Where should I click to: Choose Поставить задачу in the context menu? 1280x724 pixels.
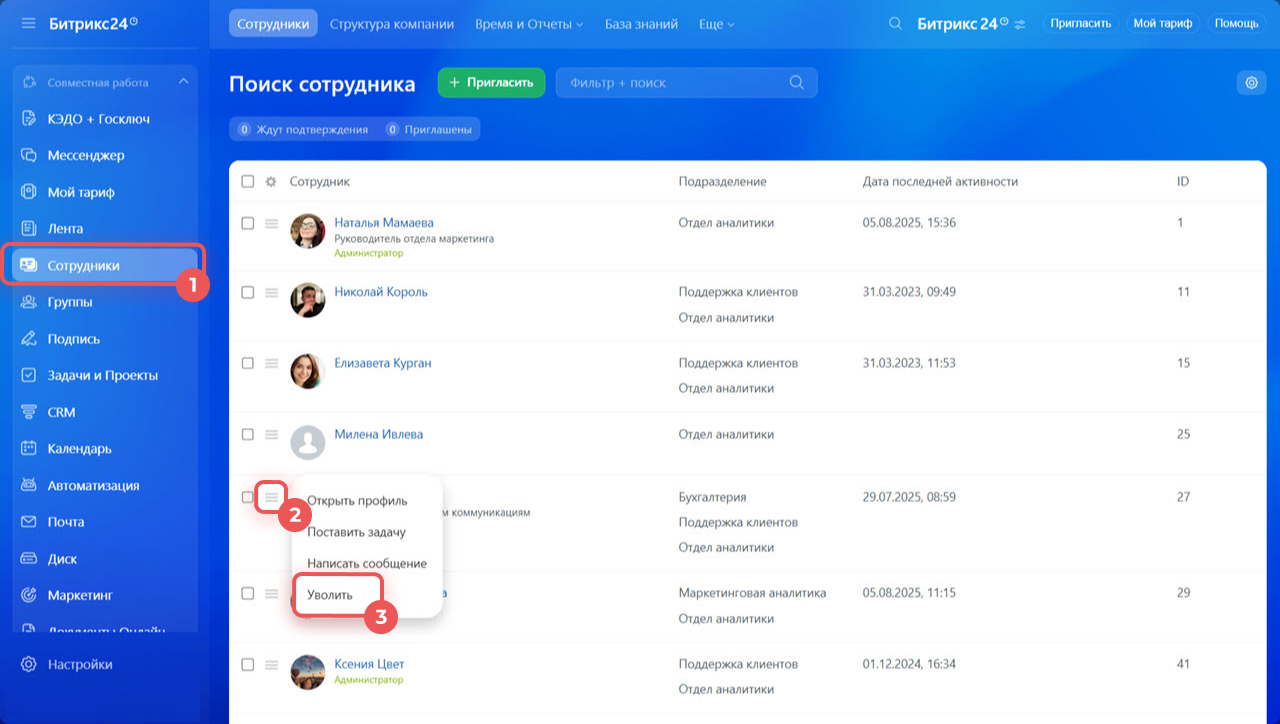coord(356,532)
